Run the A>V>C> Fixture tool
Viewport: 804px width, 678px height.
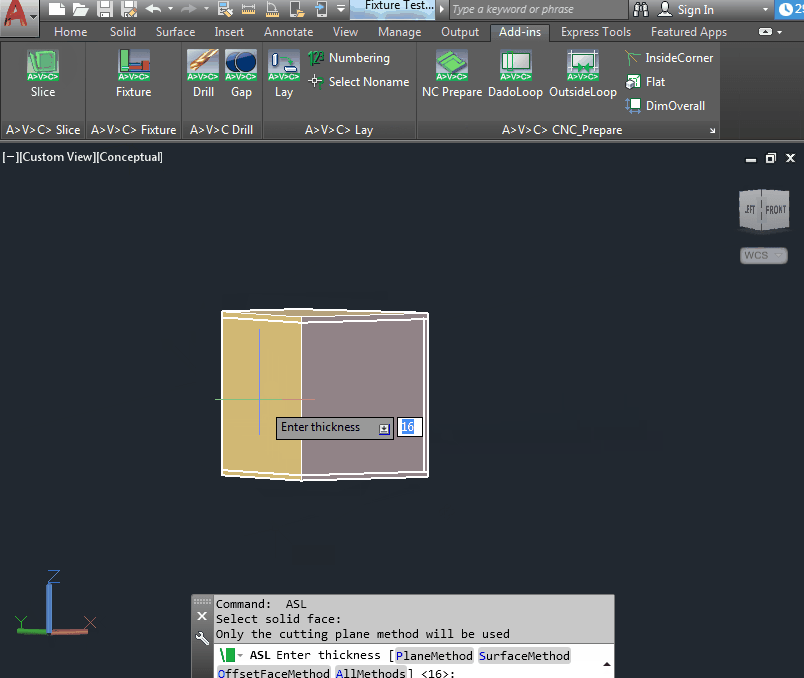coord(134,73)
